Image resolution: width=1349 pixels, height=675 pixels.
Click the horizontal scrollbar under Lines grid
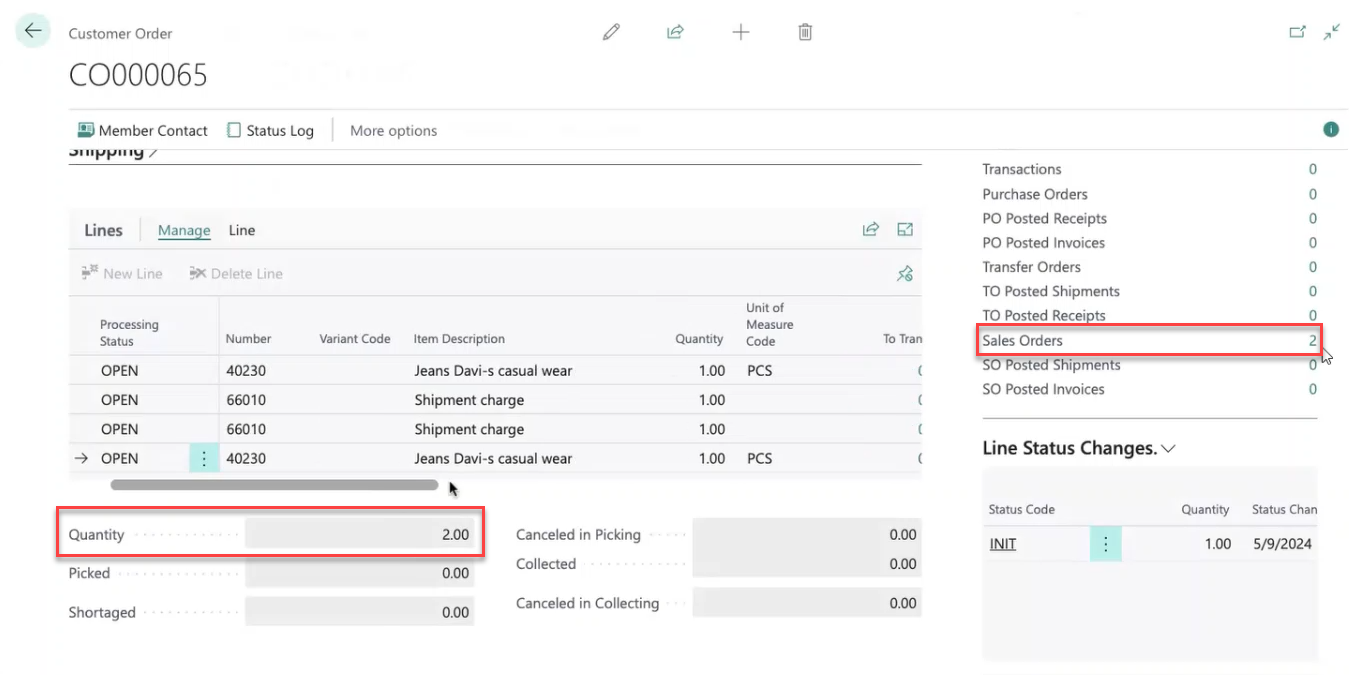[274, 485]
